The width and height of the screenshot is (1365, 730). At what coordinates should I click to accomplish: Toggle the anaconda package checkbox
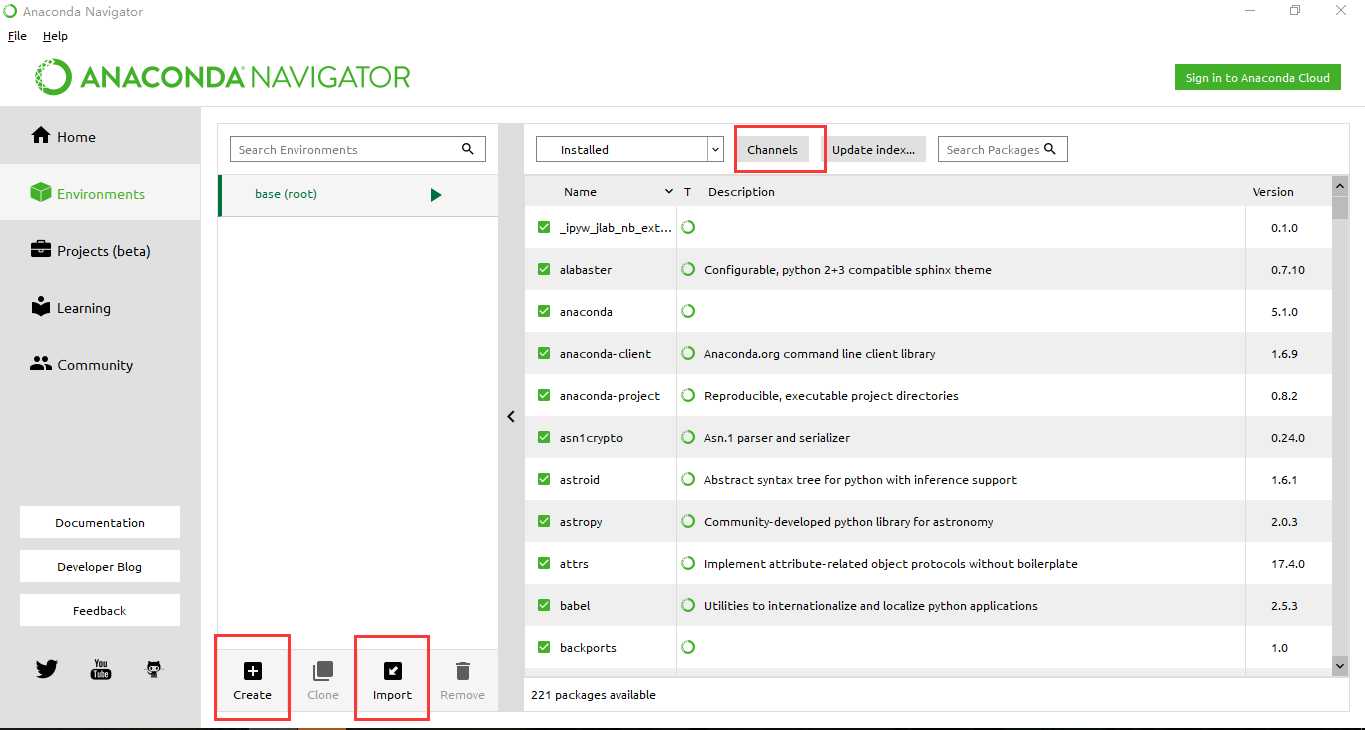544,311
